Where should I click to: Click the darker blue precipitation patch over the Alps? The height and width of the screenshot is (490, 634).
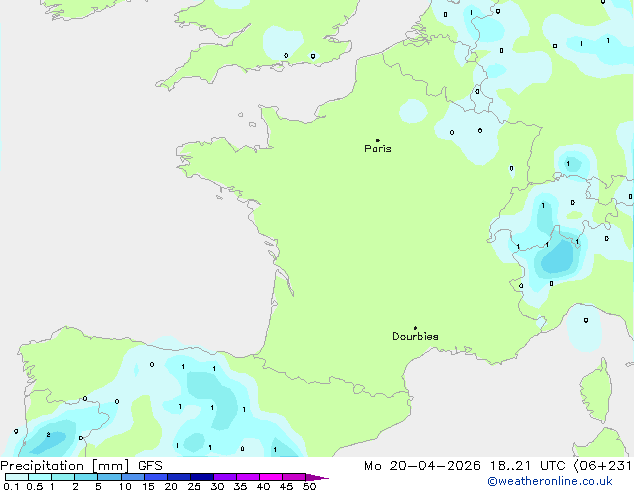558,257
